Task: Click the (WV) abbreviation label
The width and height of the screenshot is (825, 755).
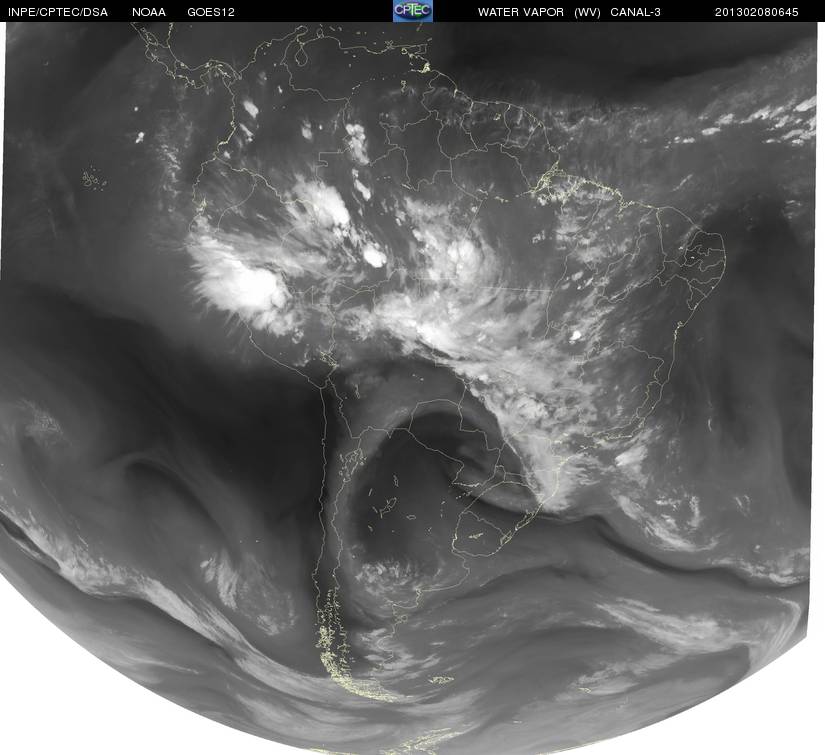Action: pyautogui.click(x=587, y=12)
